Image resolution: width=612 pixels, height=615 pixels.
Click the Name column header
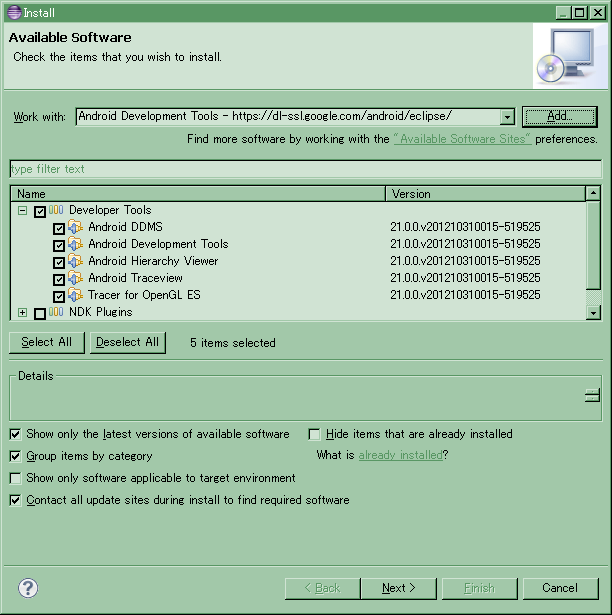(x=198, y=194)
